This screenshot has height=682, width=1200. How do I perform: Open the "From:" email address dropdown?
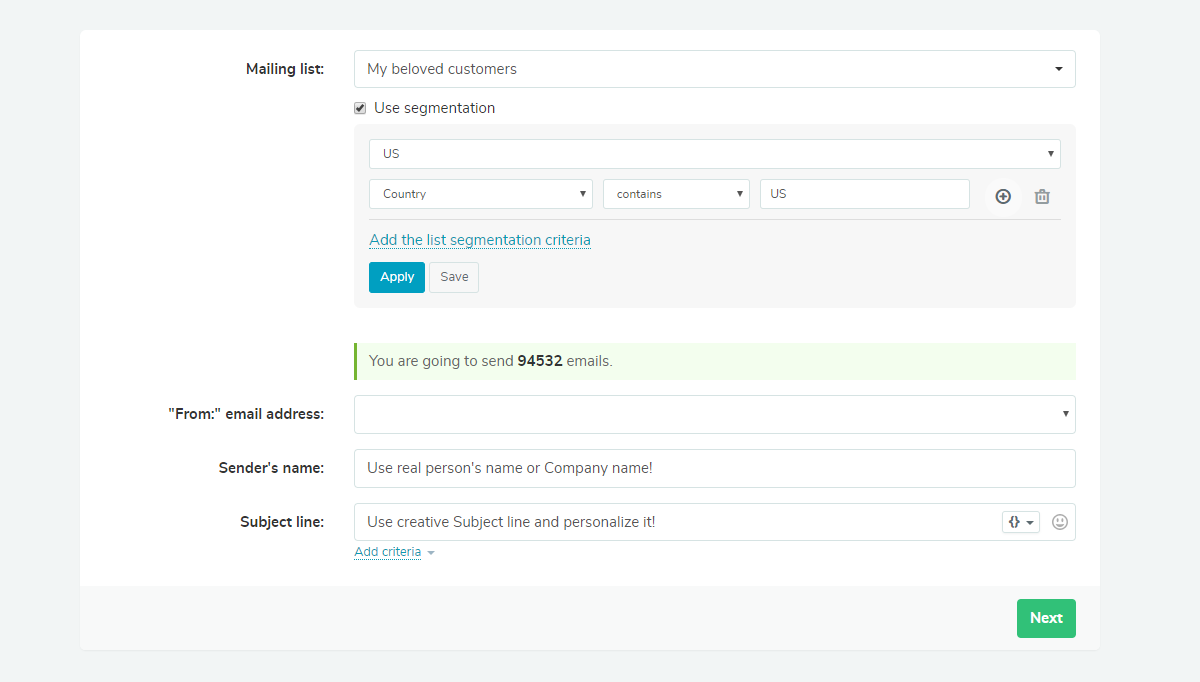[714, 414]
